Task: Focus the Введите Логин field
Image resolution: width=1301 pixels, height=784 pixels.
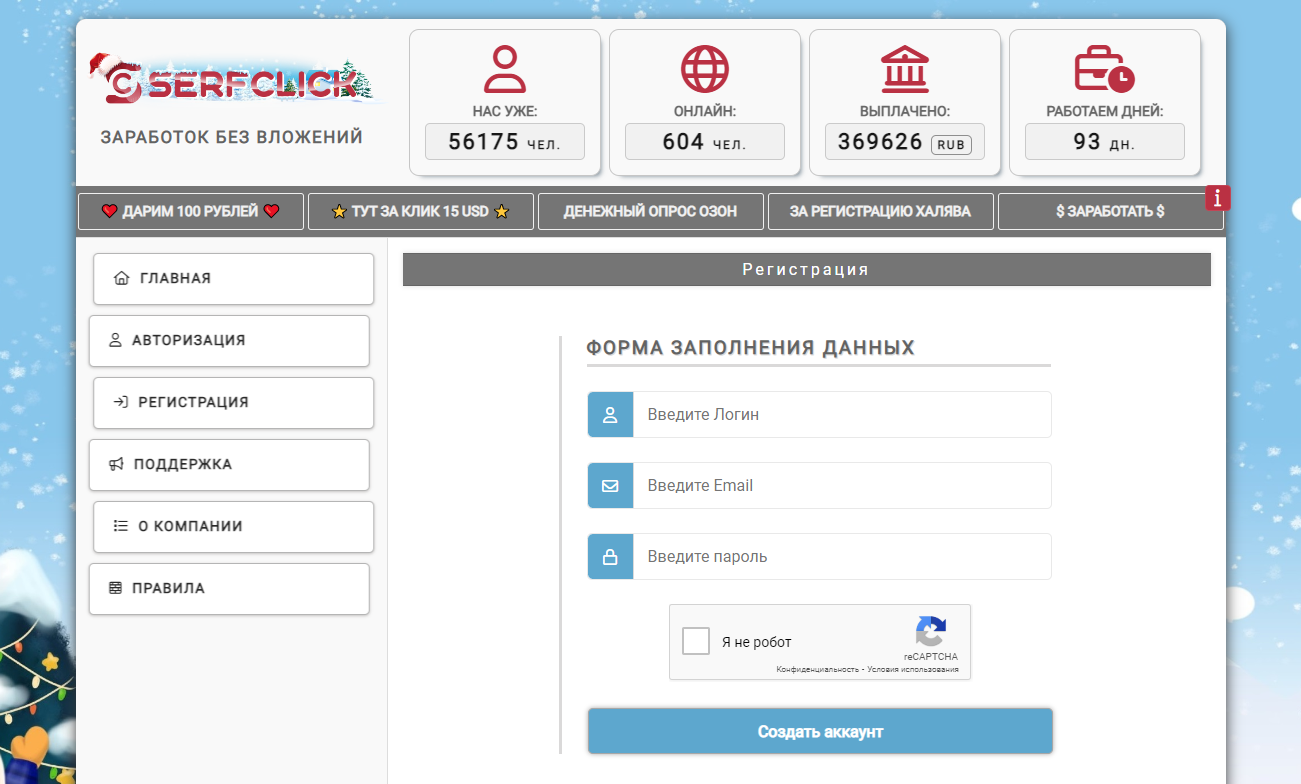Action: pyautogui.click(x=842, y=414)
